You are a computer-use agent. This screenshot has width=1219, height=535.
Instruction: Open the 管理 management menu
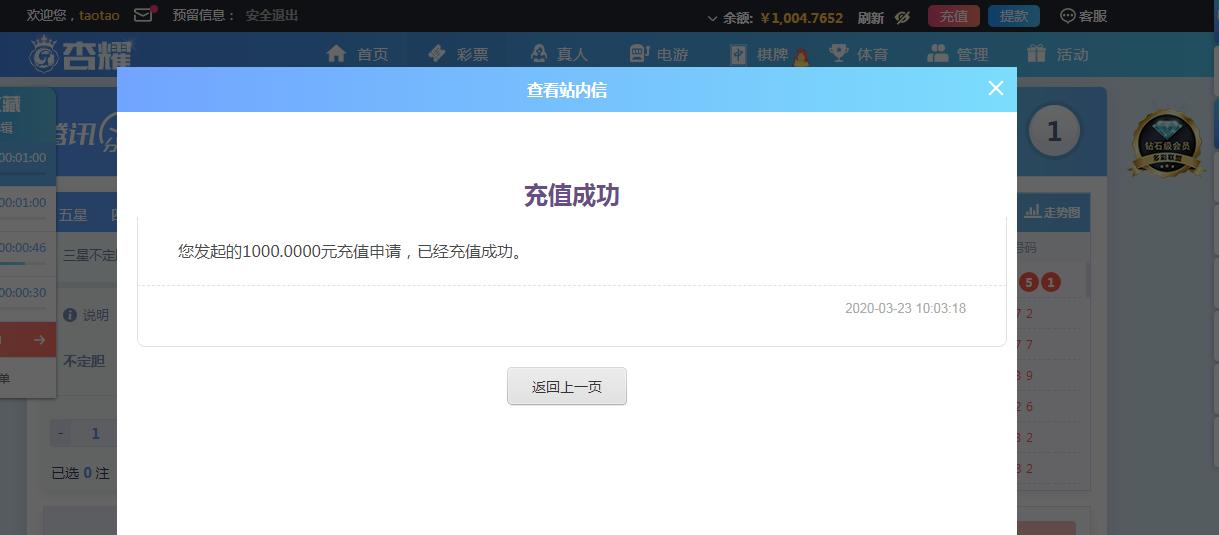[958, 54]
